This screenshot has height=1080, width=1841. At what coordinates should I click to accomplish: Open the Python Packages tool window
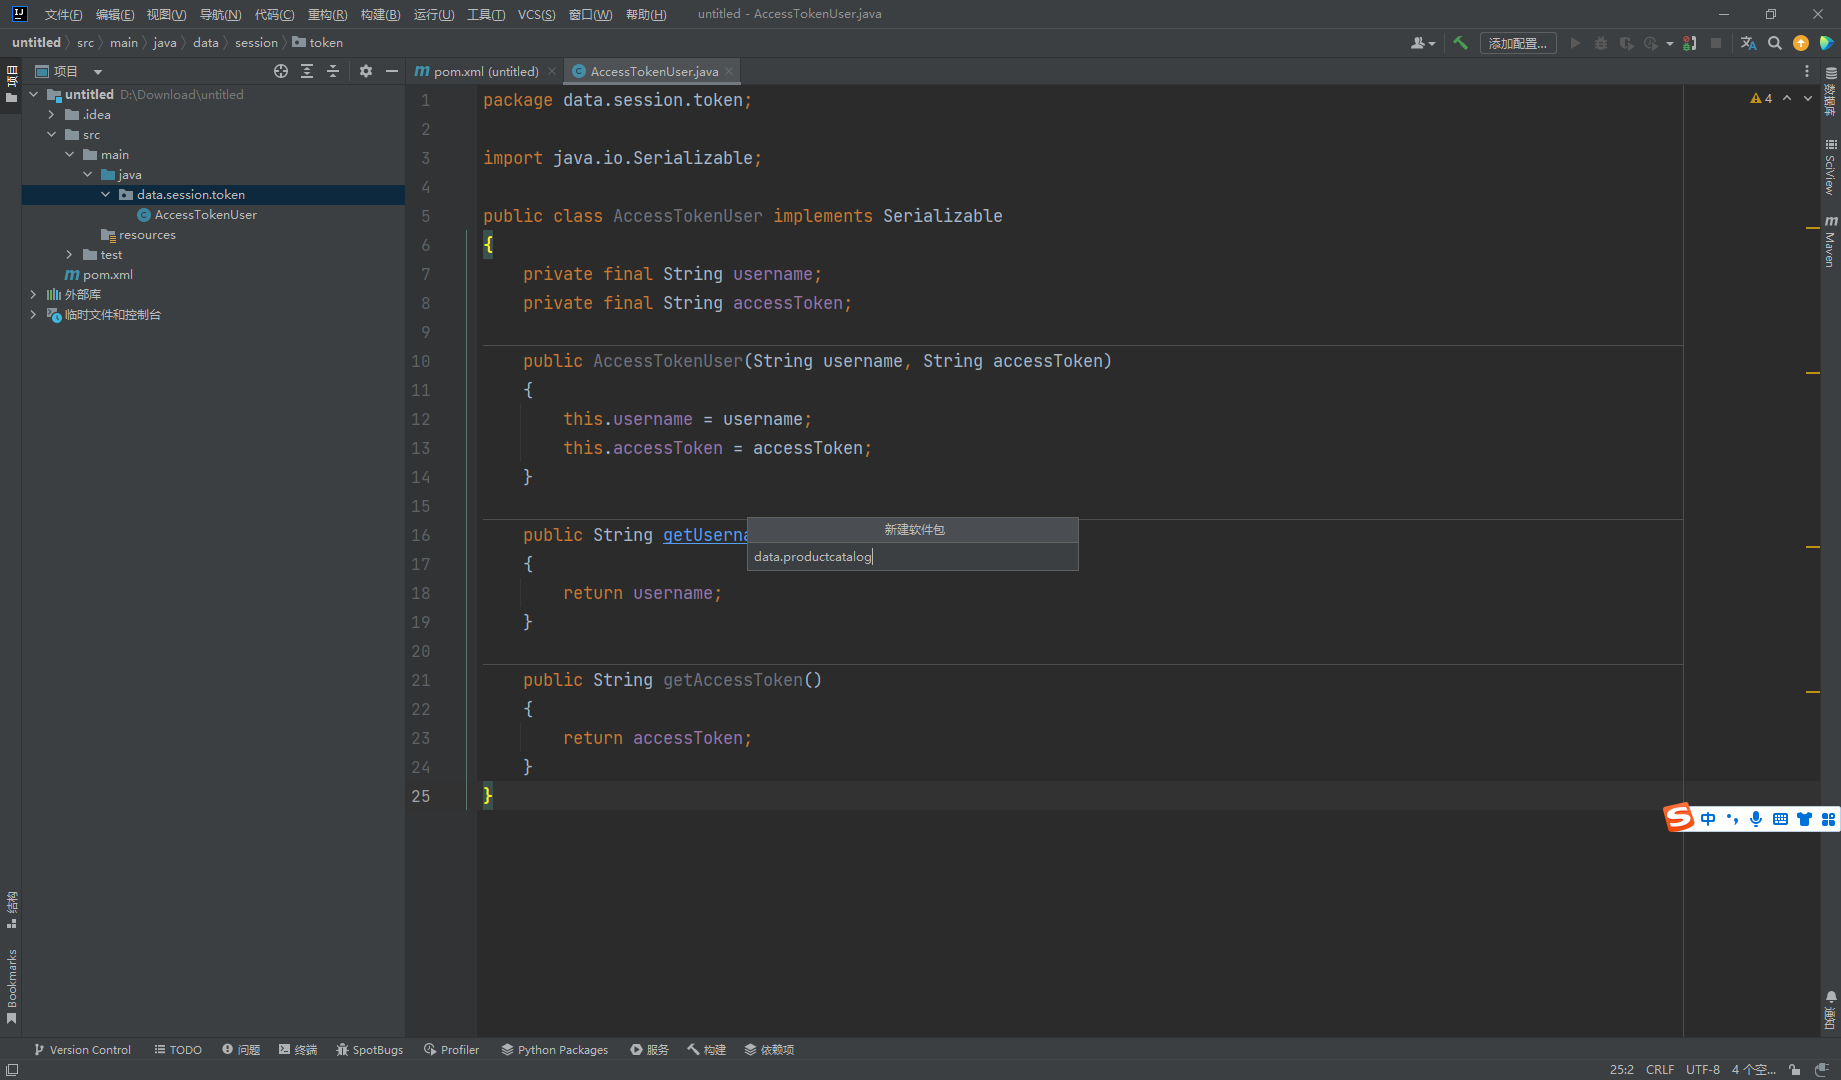click(x=555, y=1050)
